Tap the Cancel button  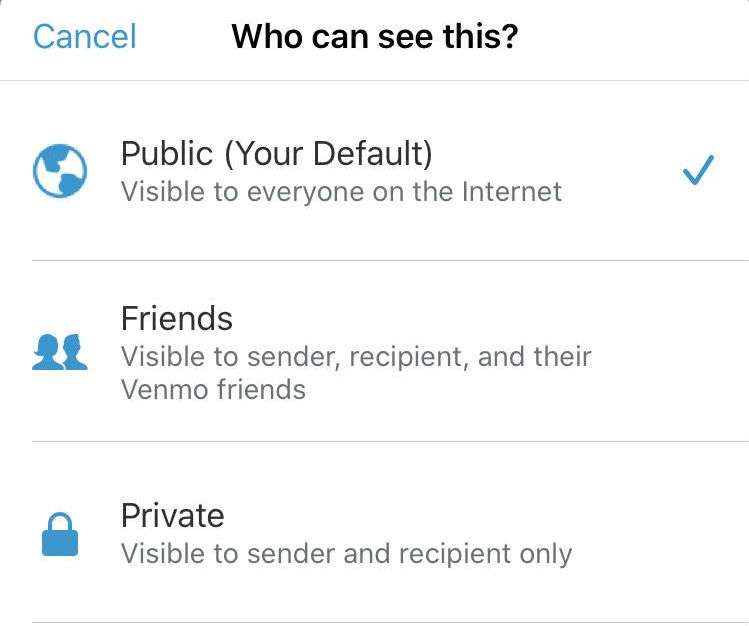point(84,37)
